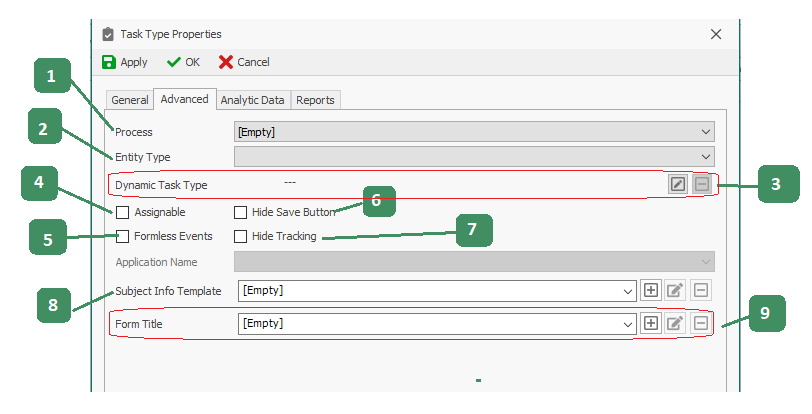Screen dimensions: 812x414
Task: Switch to the General tab
Action: (x=130, y=100)
